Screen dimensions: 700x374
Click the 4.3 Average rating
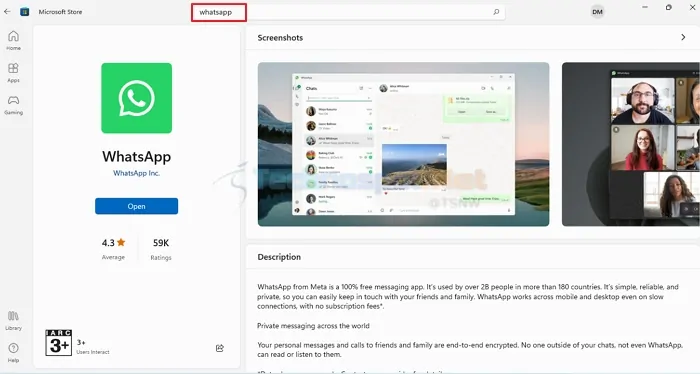click(x=113, y=249)
